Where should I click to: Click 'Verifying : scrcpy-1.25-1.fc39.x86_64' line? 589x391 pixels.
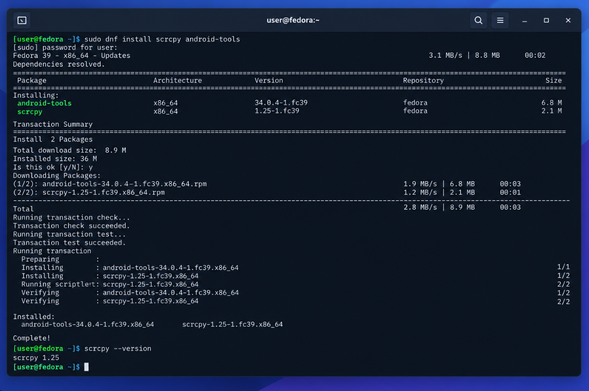coord(110,301)
